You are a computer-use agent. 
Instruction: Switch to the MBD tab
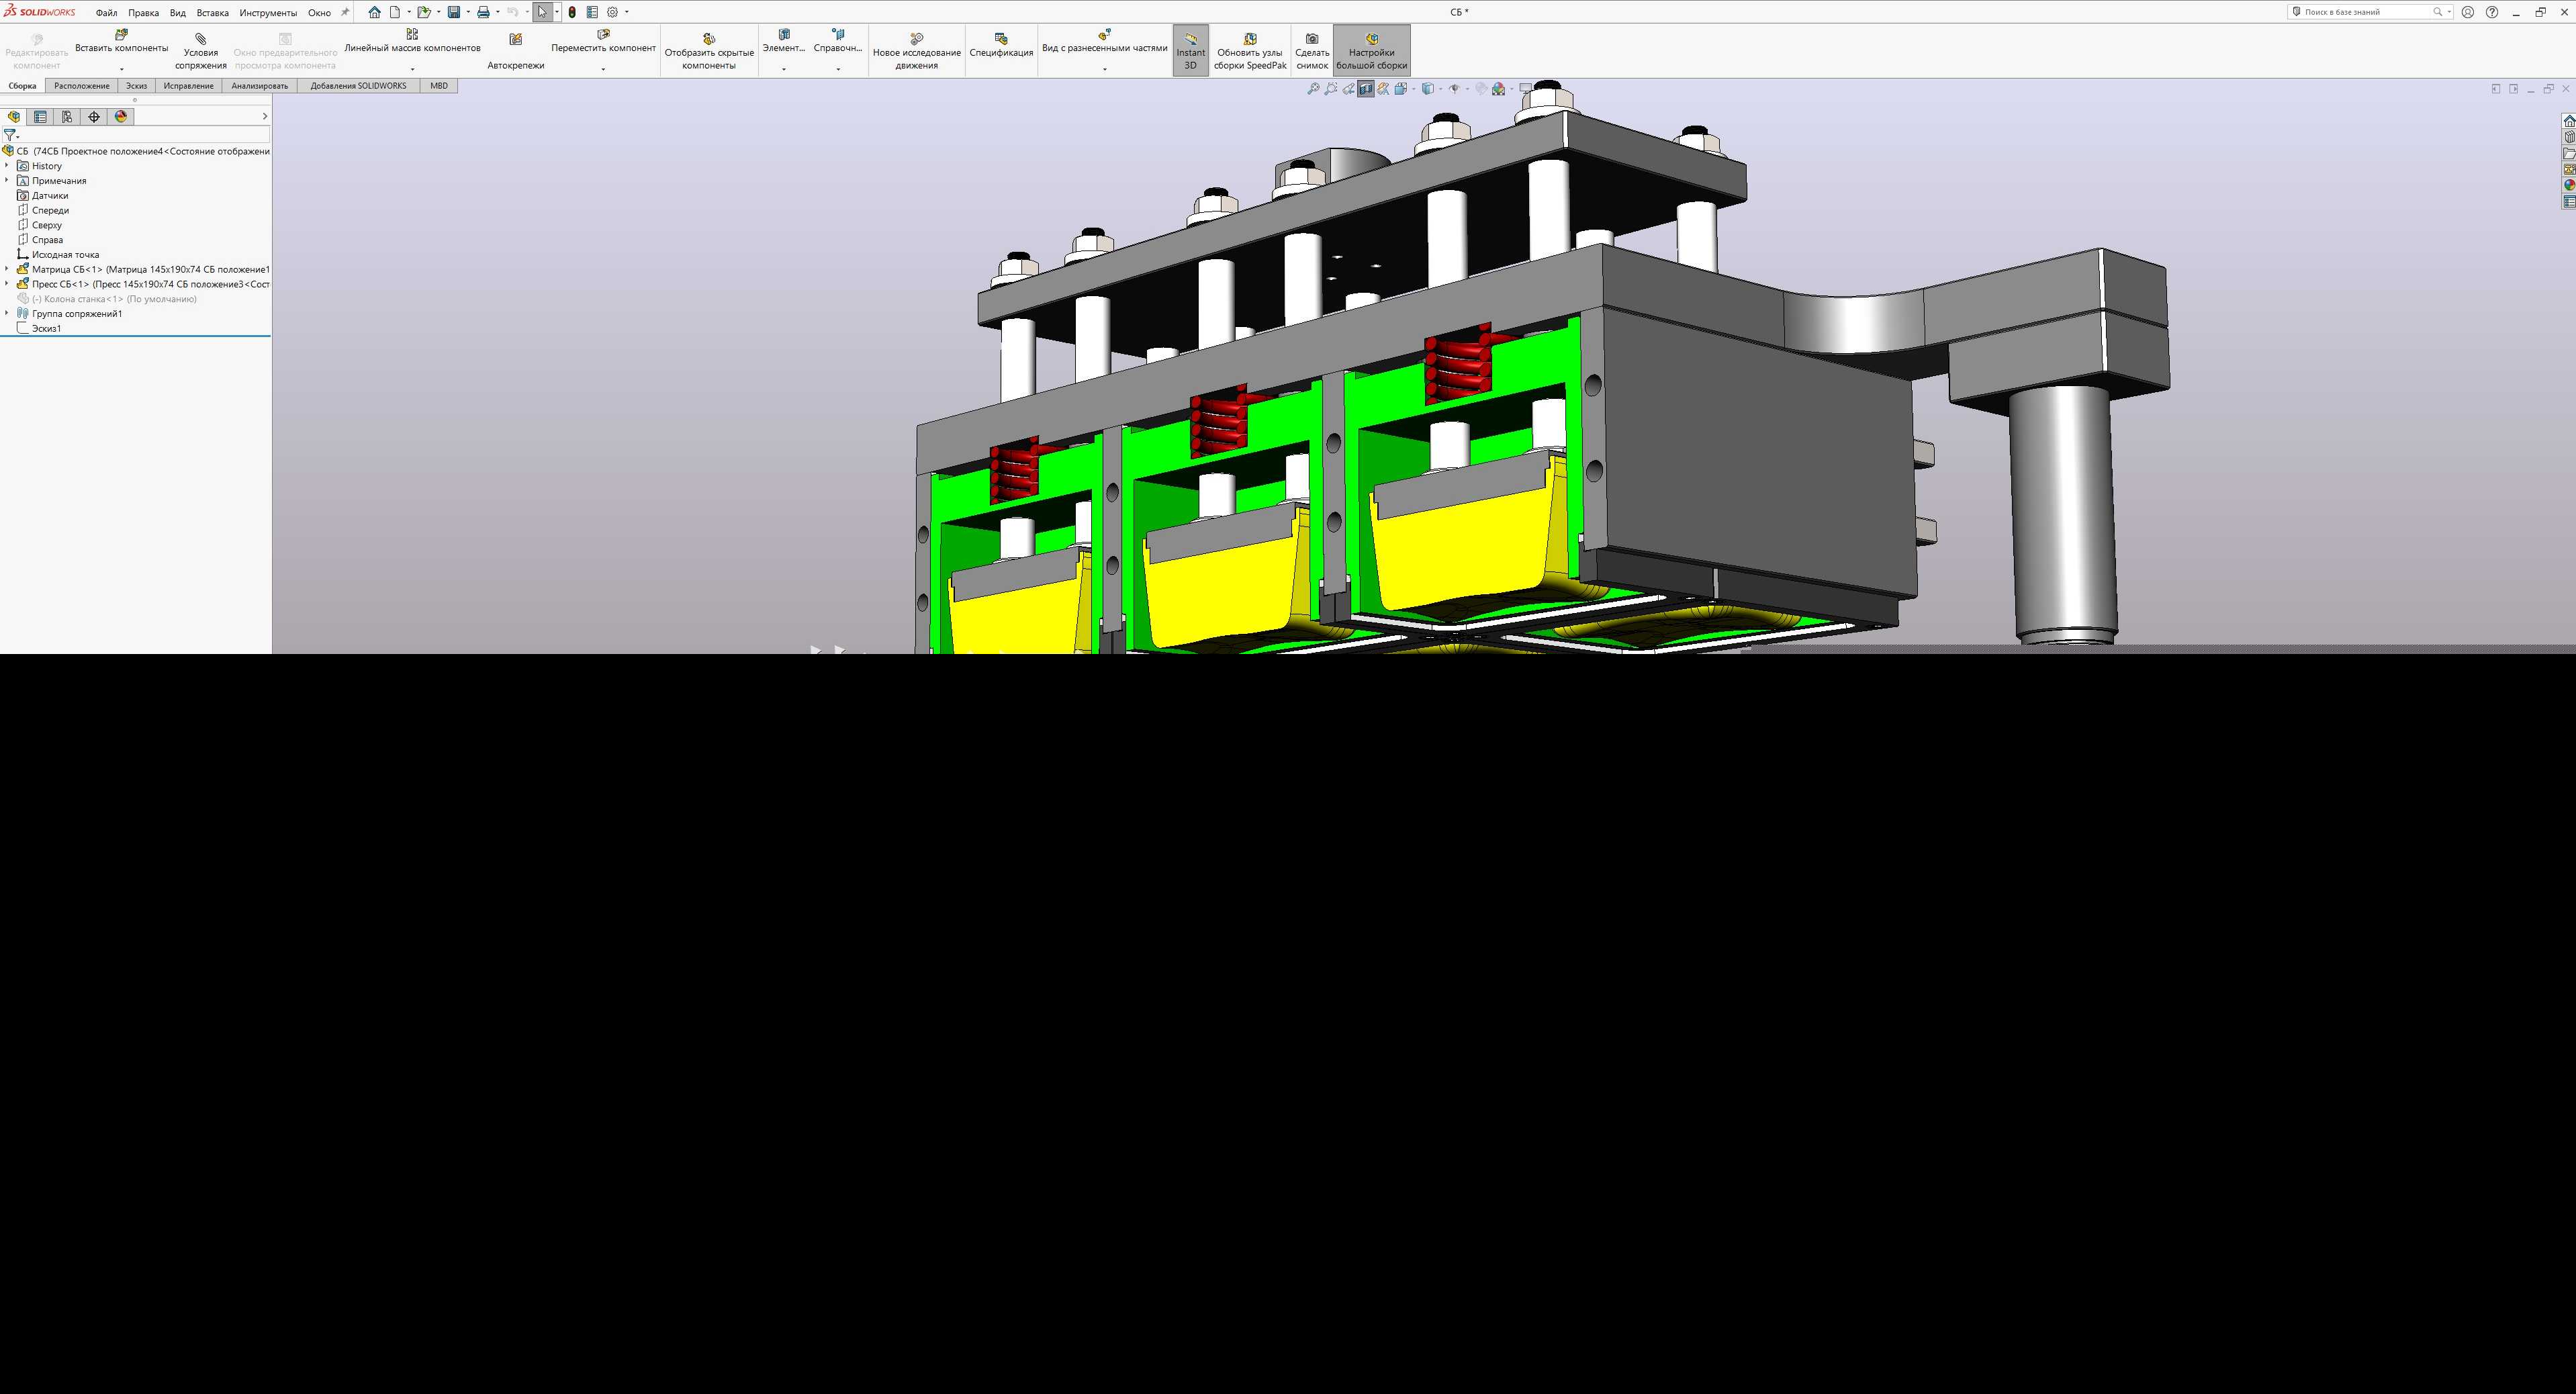439,86
